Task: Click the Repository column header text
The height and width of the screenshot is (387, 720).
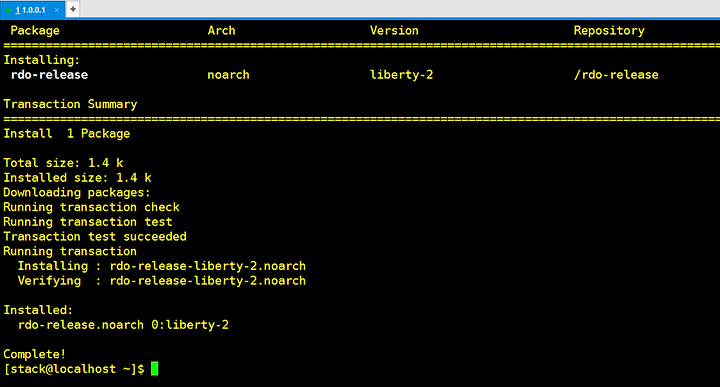Action: pyautogui.click(x=609, y=31)
